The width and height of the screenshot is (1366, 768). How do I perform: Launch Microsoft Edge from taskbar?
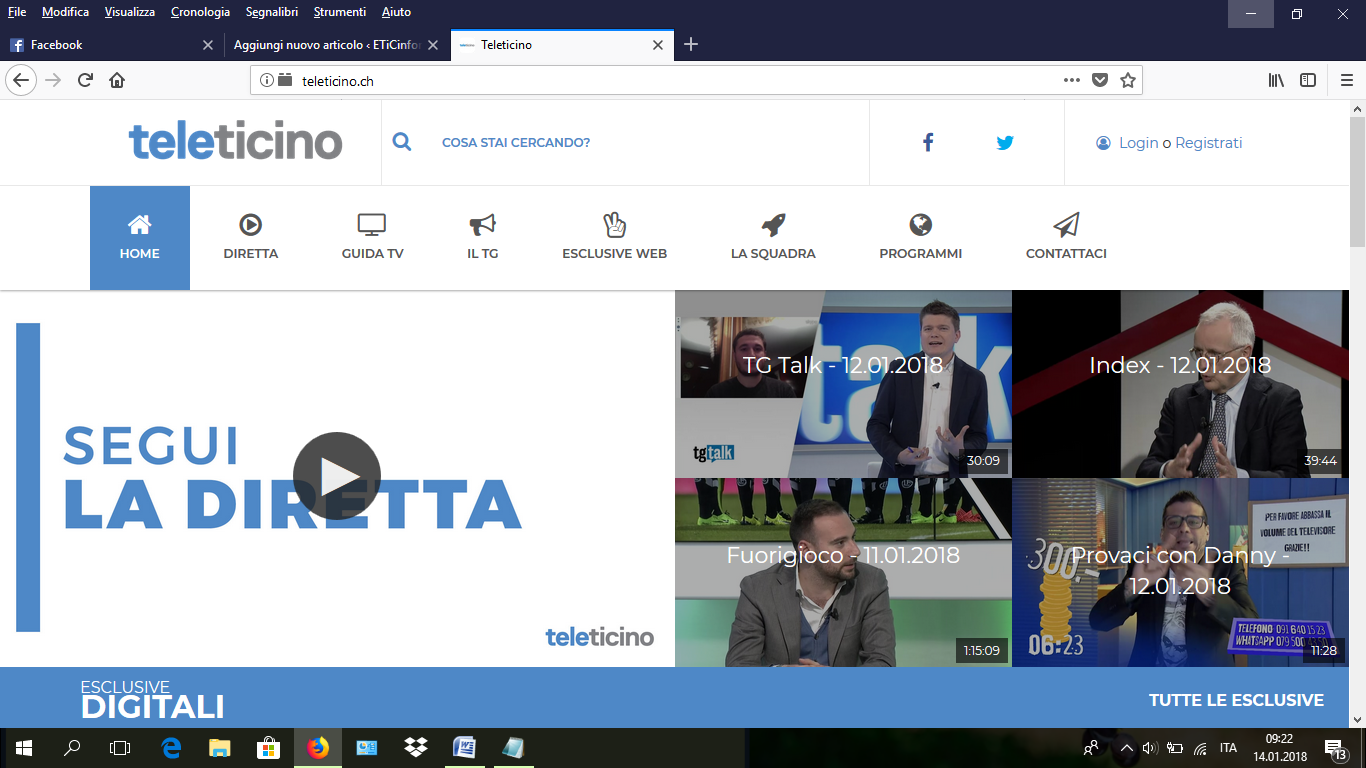point(171,748)
